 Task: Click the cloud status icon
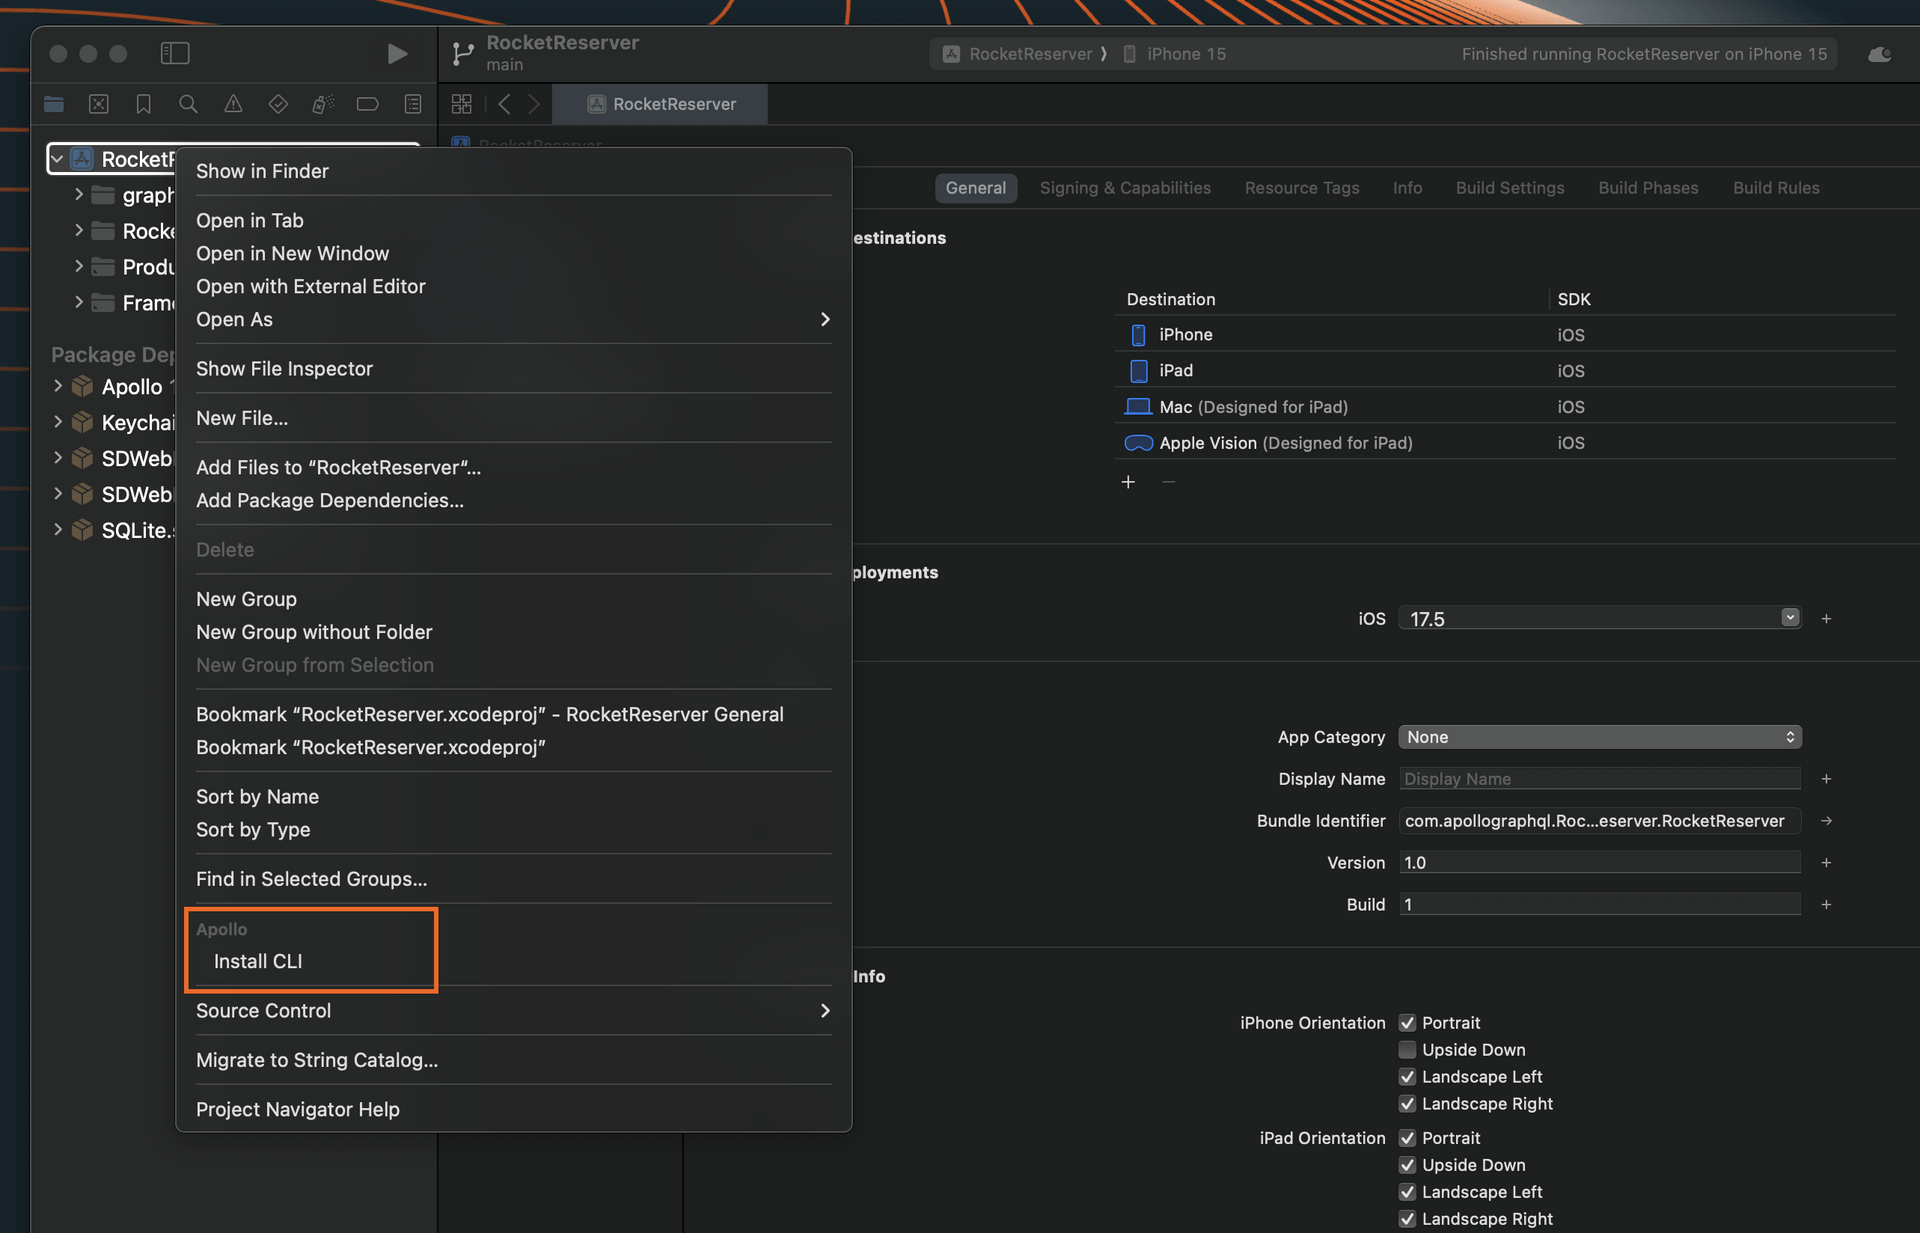[x=1879, y=54]
